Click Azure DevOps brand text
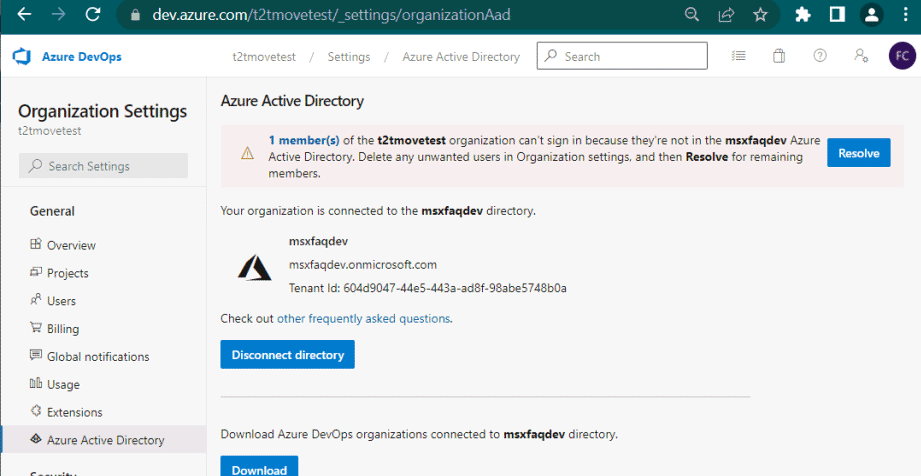921x476 pixels. [82, 56]
